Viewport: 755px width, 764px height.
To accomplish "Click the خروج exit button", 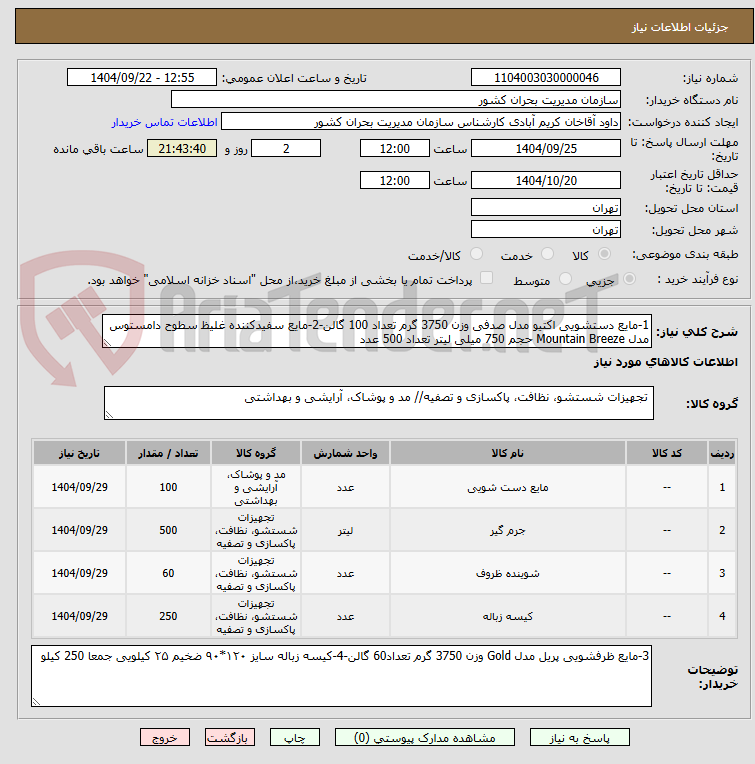I will point(165,738).
